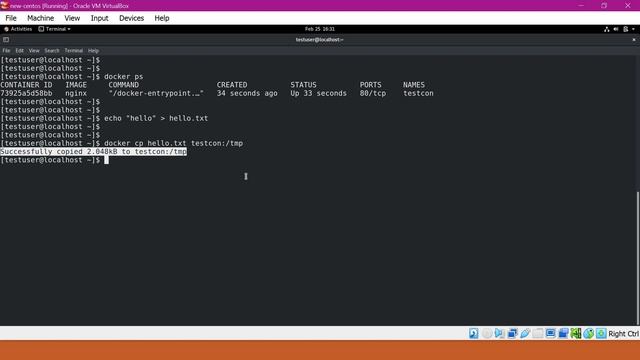Click network adapter status icon
640x360 pixels.
(512, 333)
